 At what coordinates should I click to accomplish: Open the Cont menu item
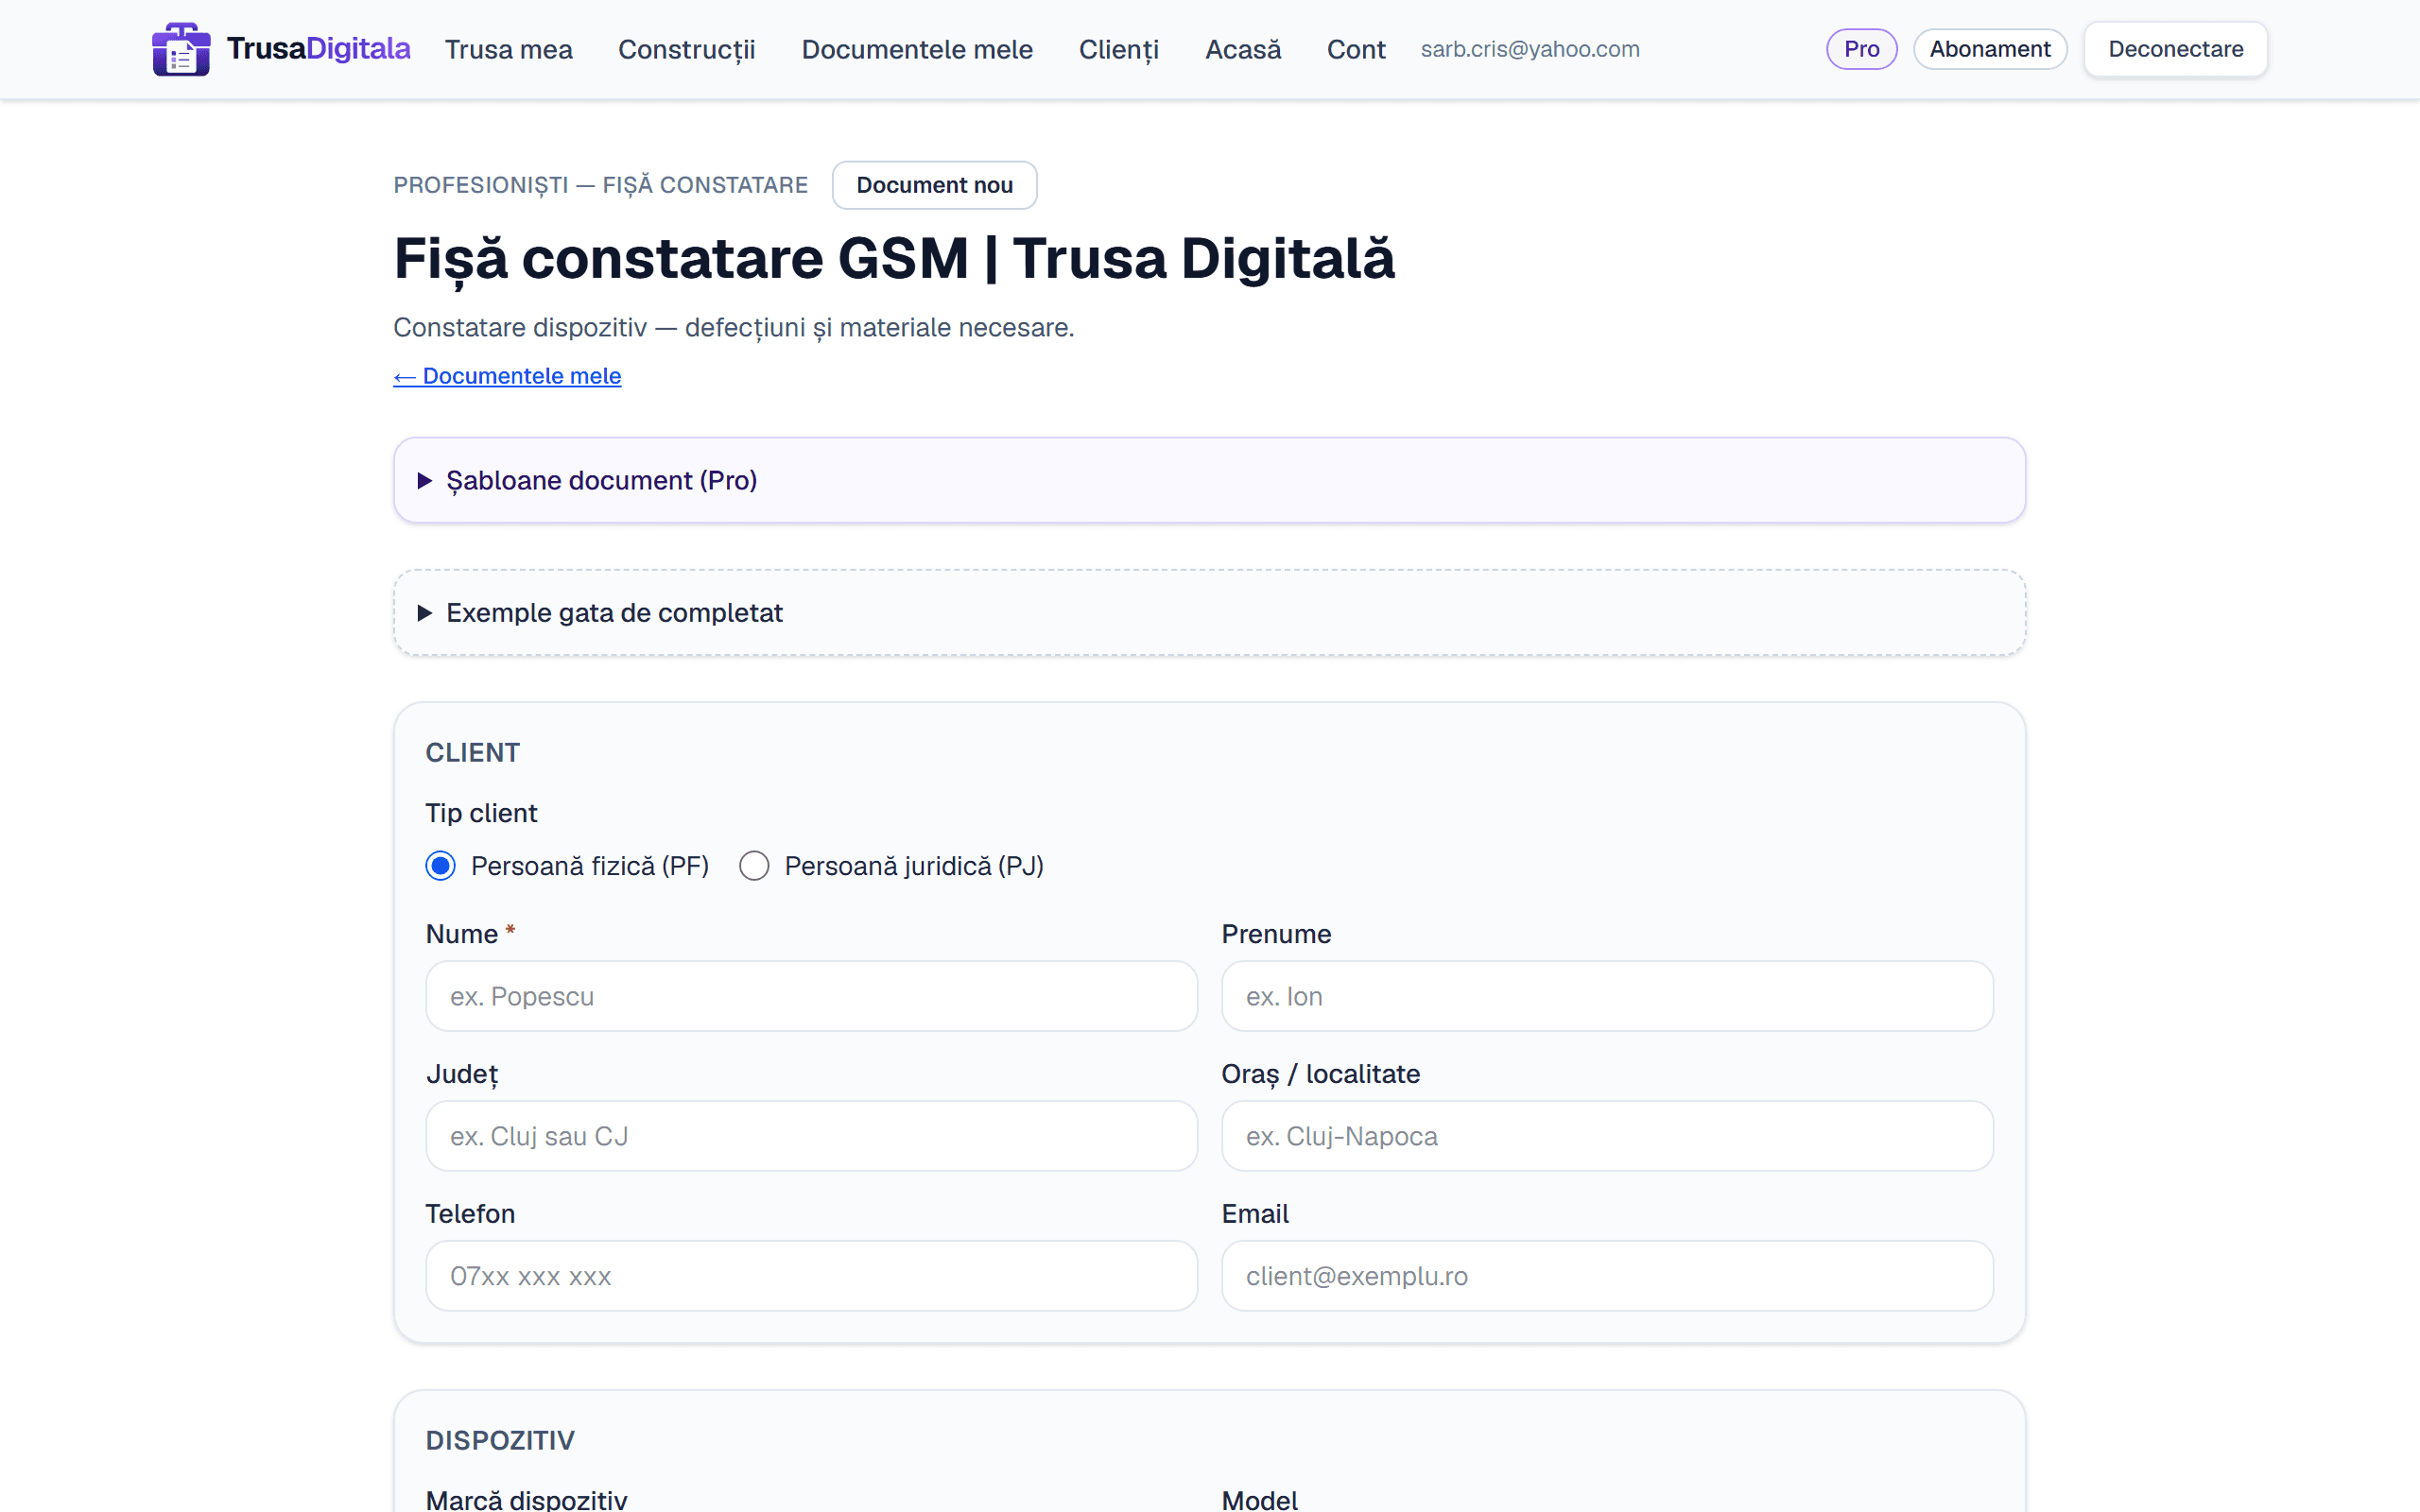pyautogui.click(x=1355, y=49)
